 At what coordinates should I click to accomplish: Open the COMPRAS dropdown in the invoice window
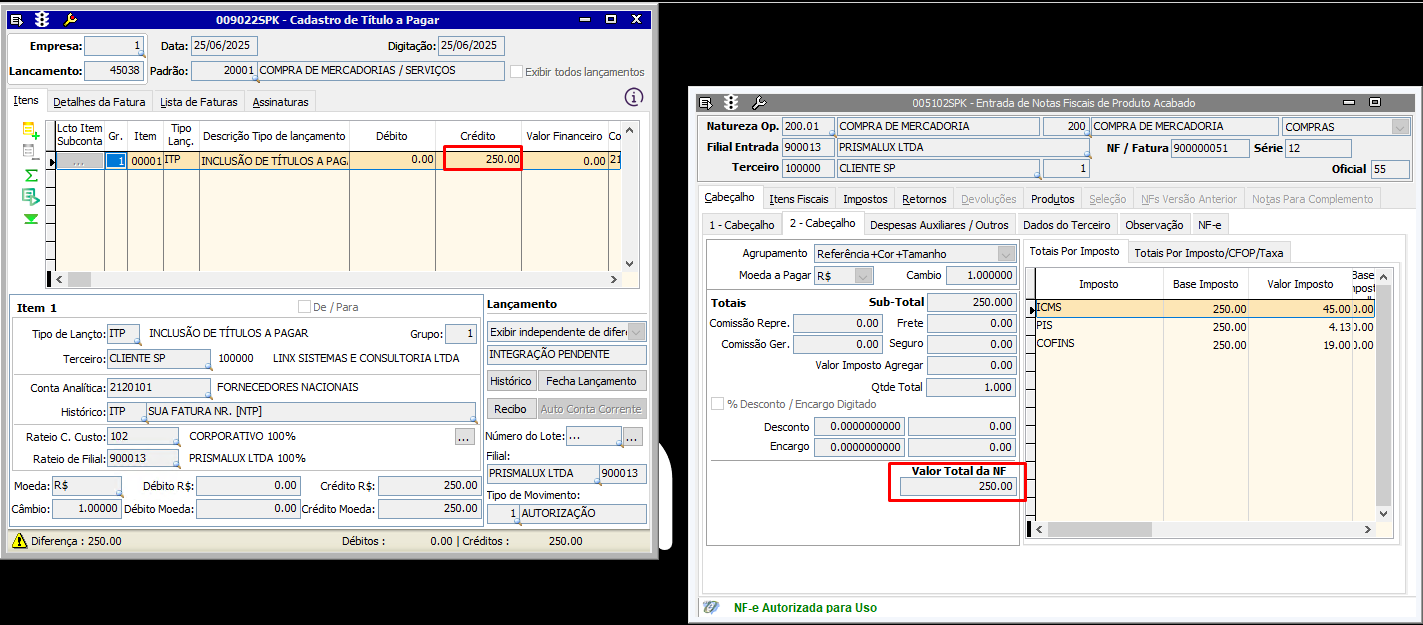click(1400, 127)
